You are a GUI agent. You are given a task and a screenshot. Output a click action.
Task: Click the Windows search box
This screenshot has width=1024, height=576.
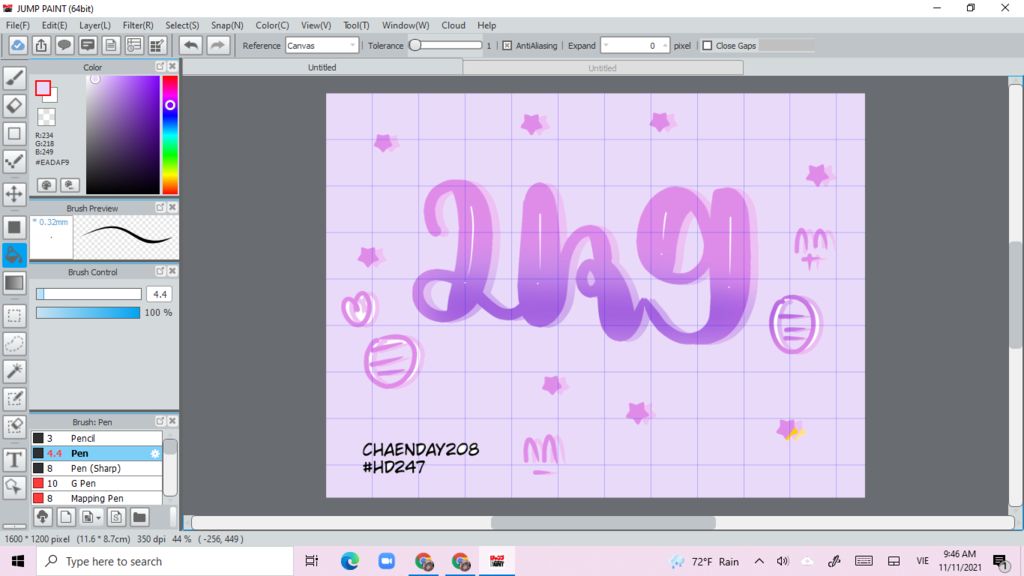165,562
